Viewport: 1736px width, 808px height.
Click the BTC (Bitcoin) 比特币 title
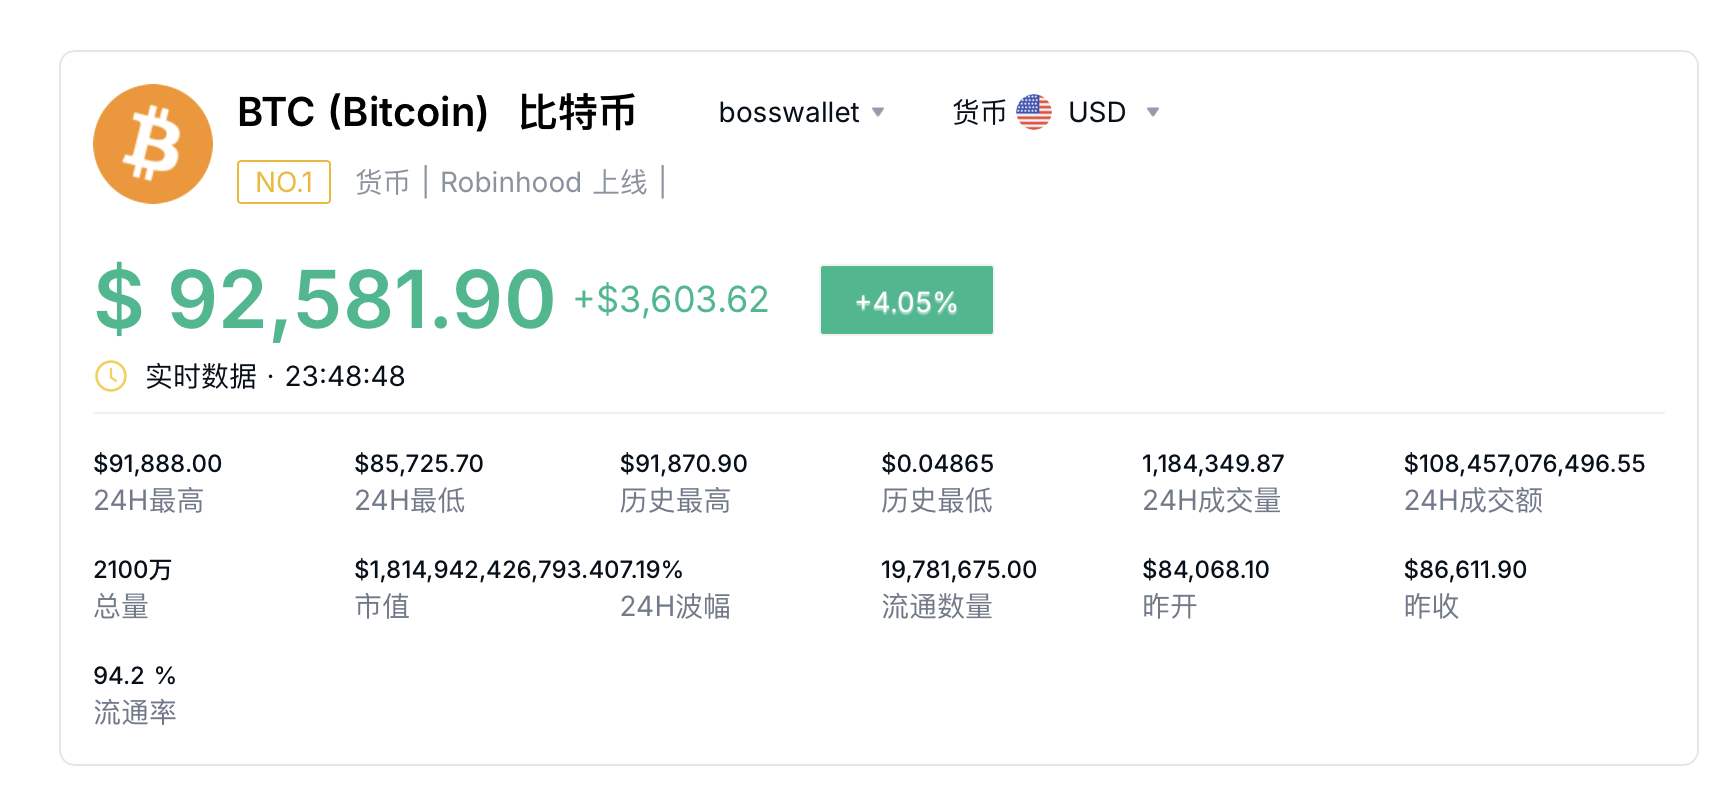click(x=437, y=112)
